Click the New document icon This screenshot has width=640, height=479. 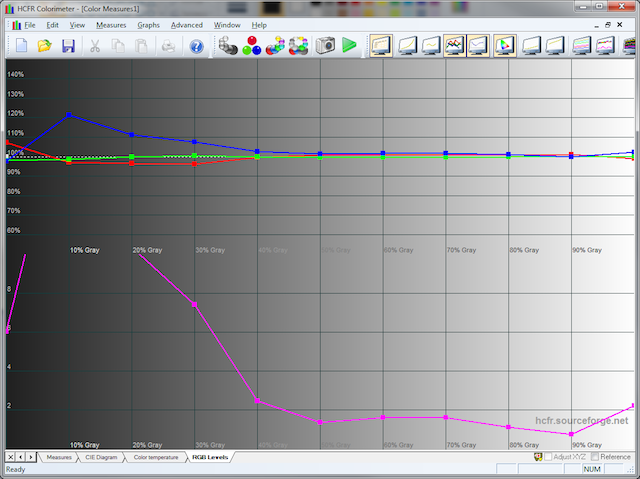[22, 45]
